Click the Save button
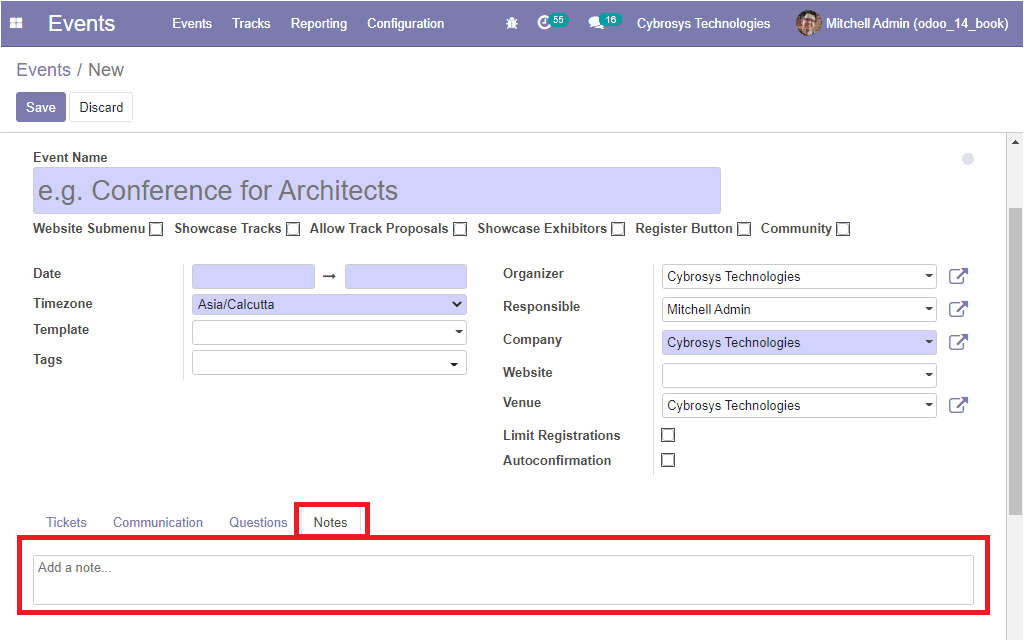Image resolution: width=1024 pixels, height=641 pixels. click(41, 107)
